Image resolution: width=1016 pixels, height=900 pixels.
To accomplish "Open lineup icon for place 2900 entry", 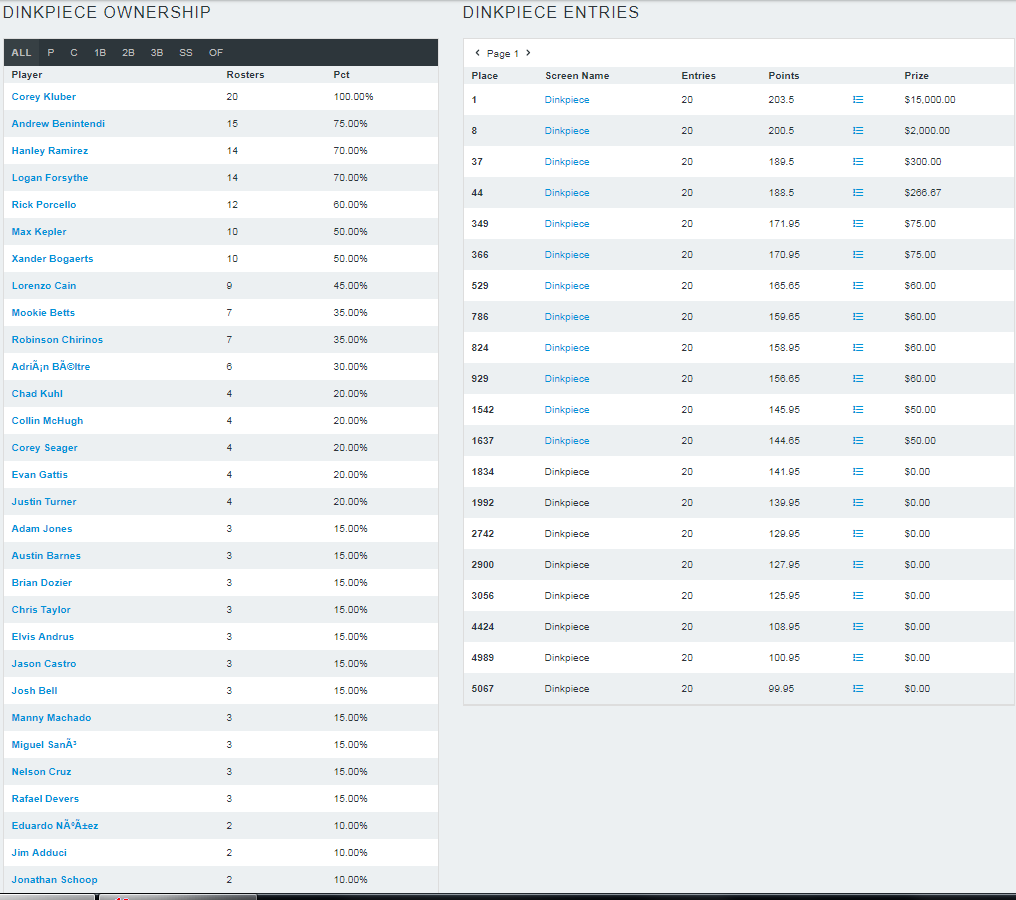I will coord(858,565).
